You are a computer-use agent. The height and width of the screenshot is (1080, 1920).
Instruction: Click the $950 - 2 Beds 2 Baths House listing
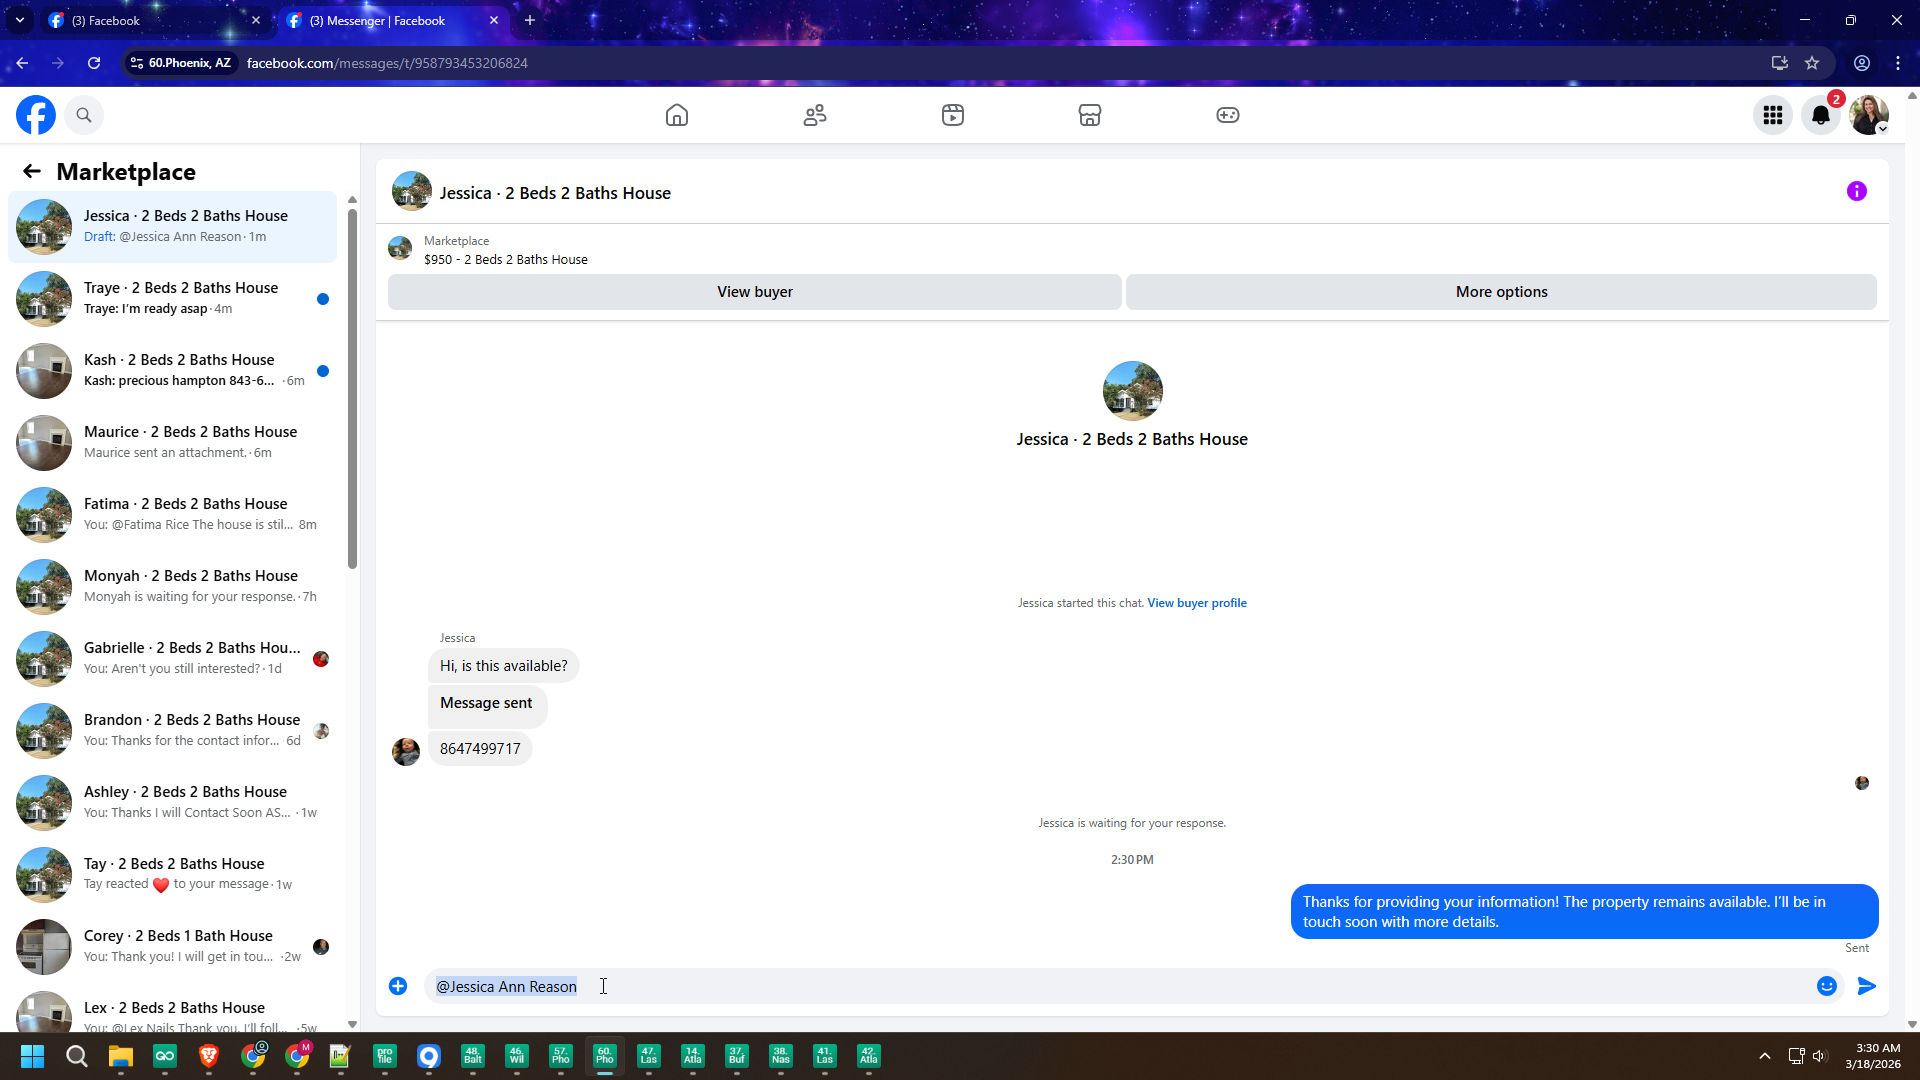505,260
